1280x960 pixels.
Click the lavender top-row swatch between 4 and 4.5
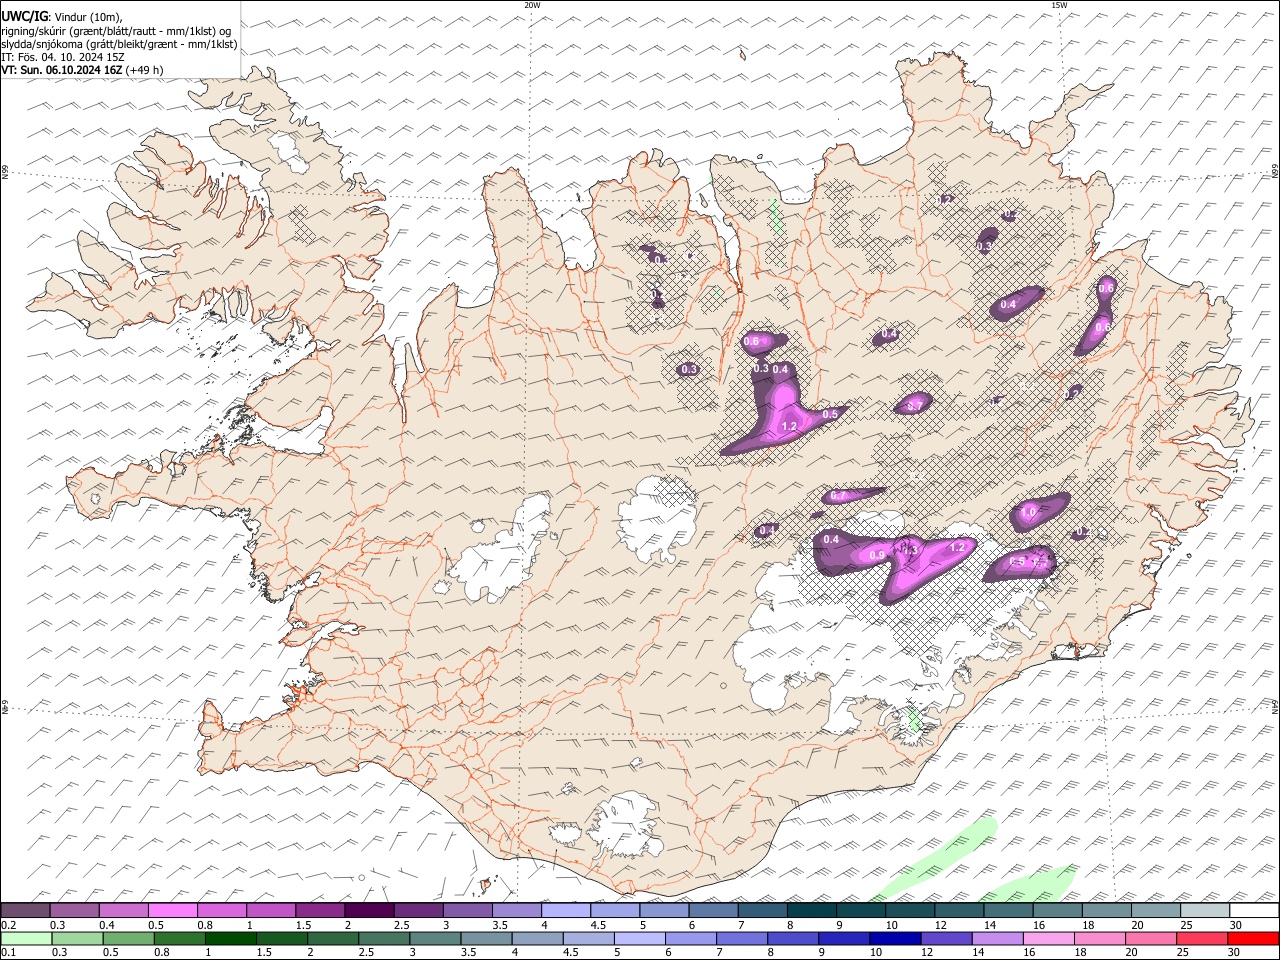coord(567,910)
